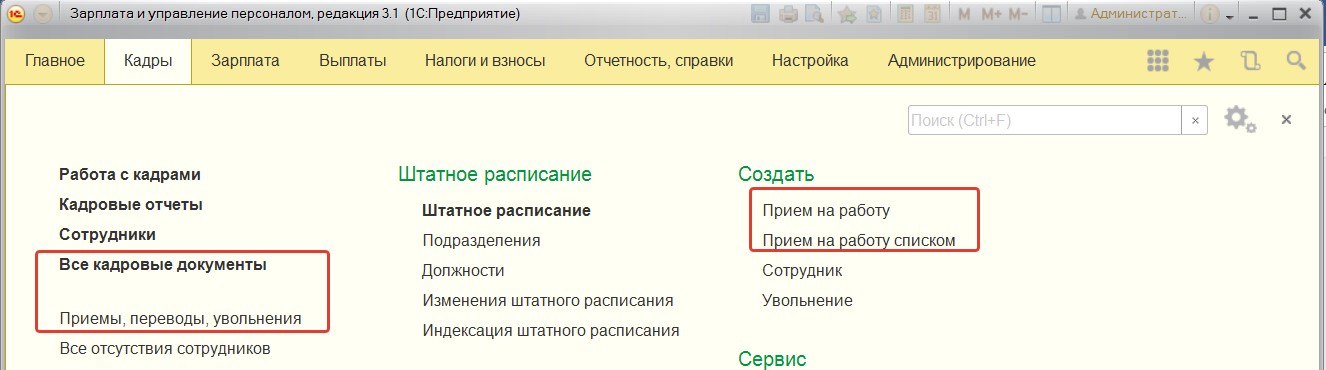Click the search magnifier in section panel

pos(1296,61)
